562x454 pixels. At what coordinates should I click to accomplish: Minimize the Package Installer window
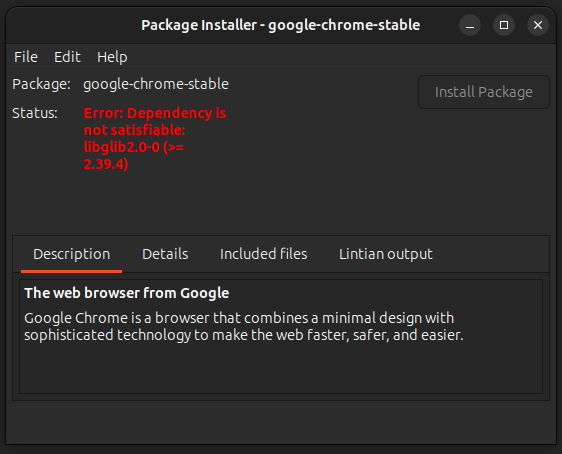coord(470,25)
